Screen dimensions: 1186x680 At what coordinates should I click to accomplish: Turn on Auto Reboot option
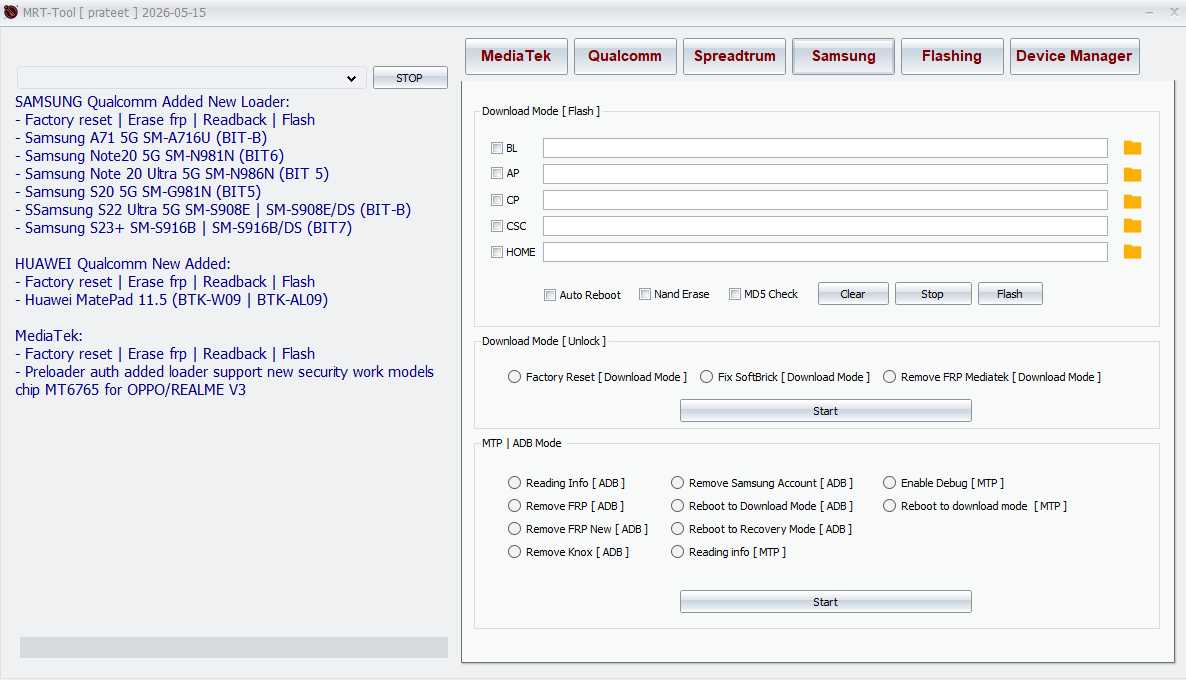[550, 295]
